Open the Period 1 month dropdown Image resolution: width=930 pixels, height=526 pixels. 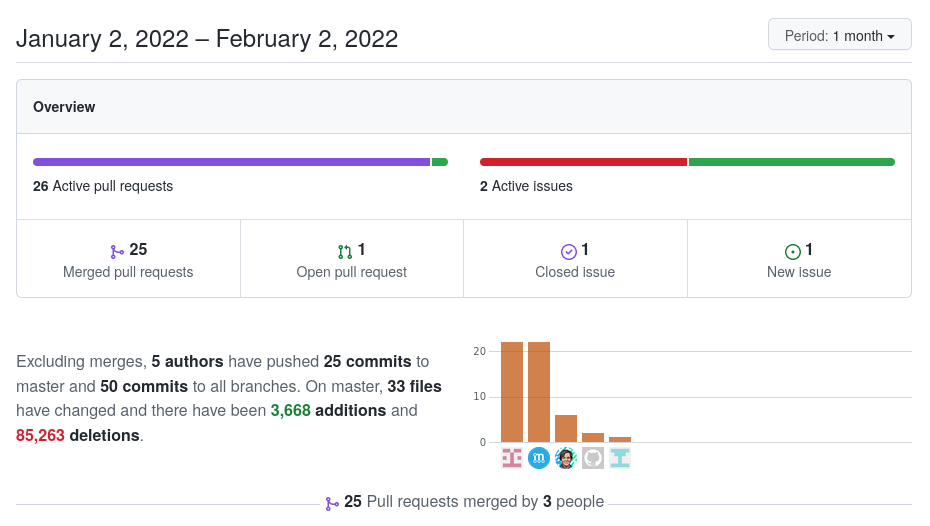[x=839, y=36]
